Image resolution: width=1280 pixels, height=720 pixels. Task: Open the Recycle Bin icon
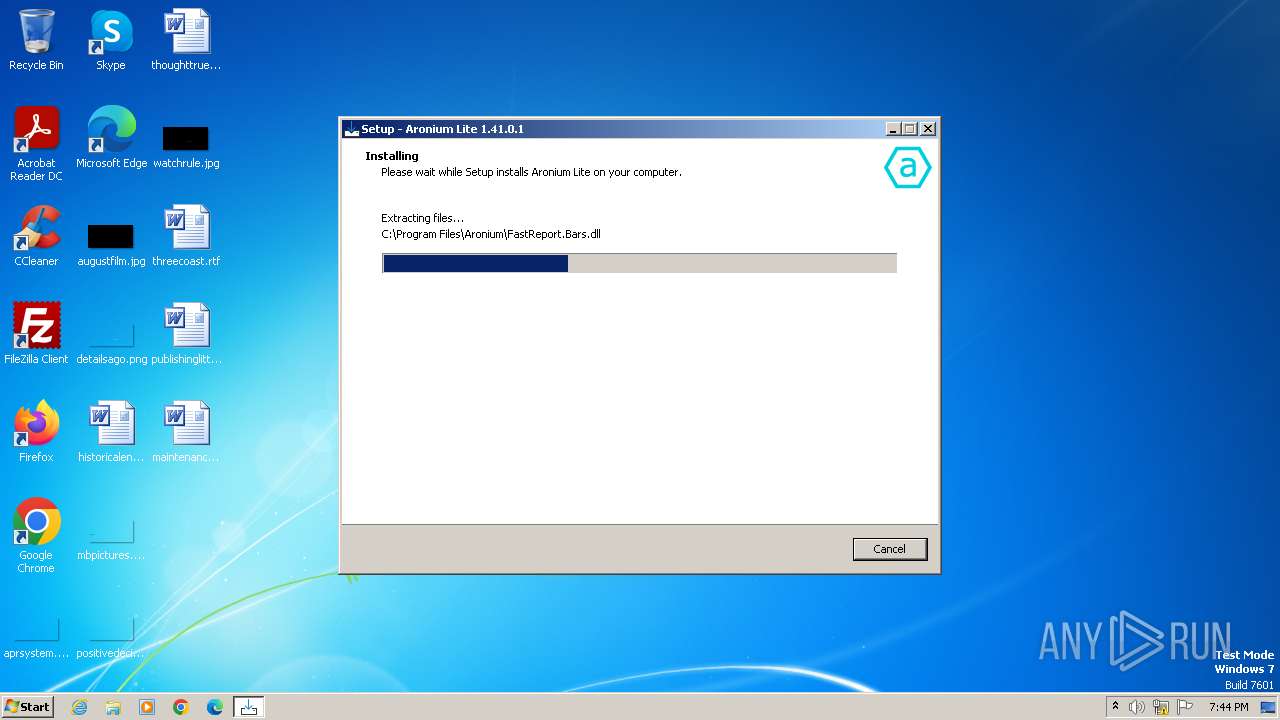point(36,40)
